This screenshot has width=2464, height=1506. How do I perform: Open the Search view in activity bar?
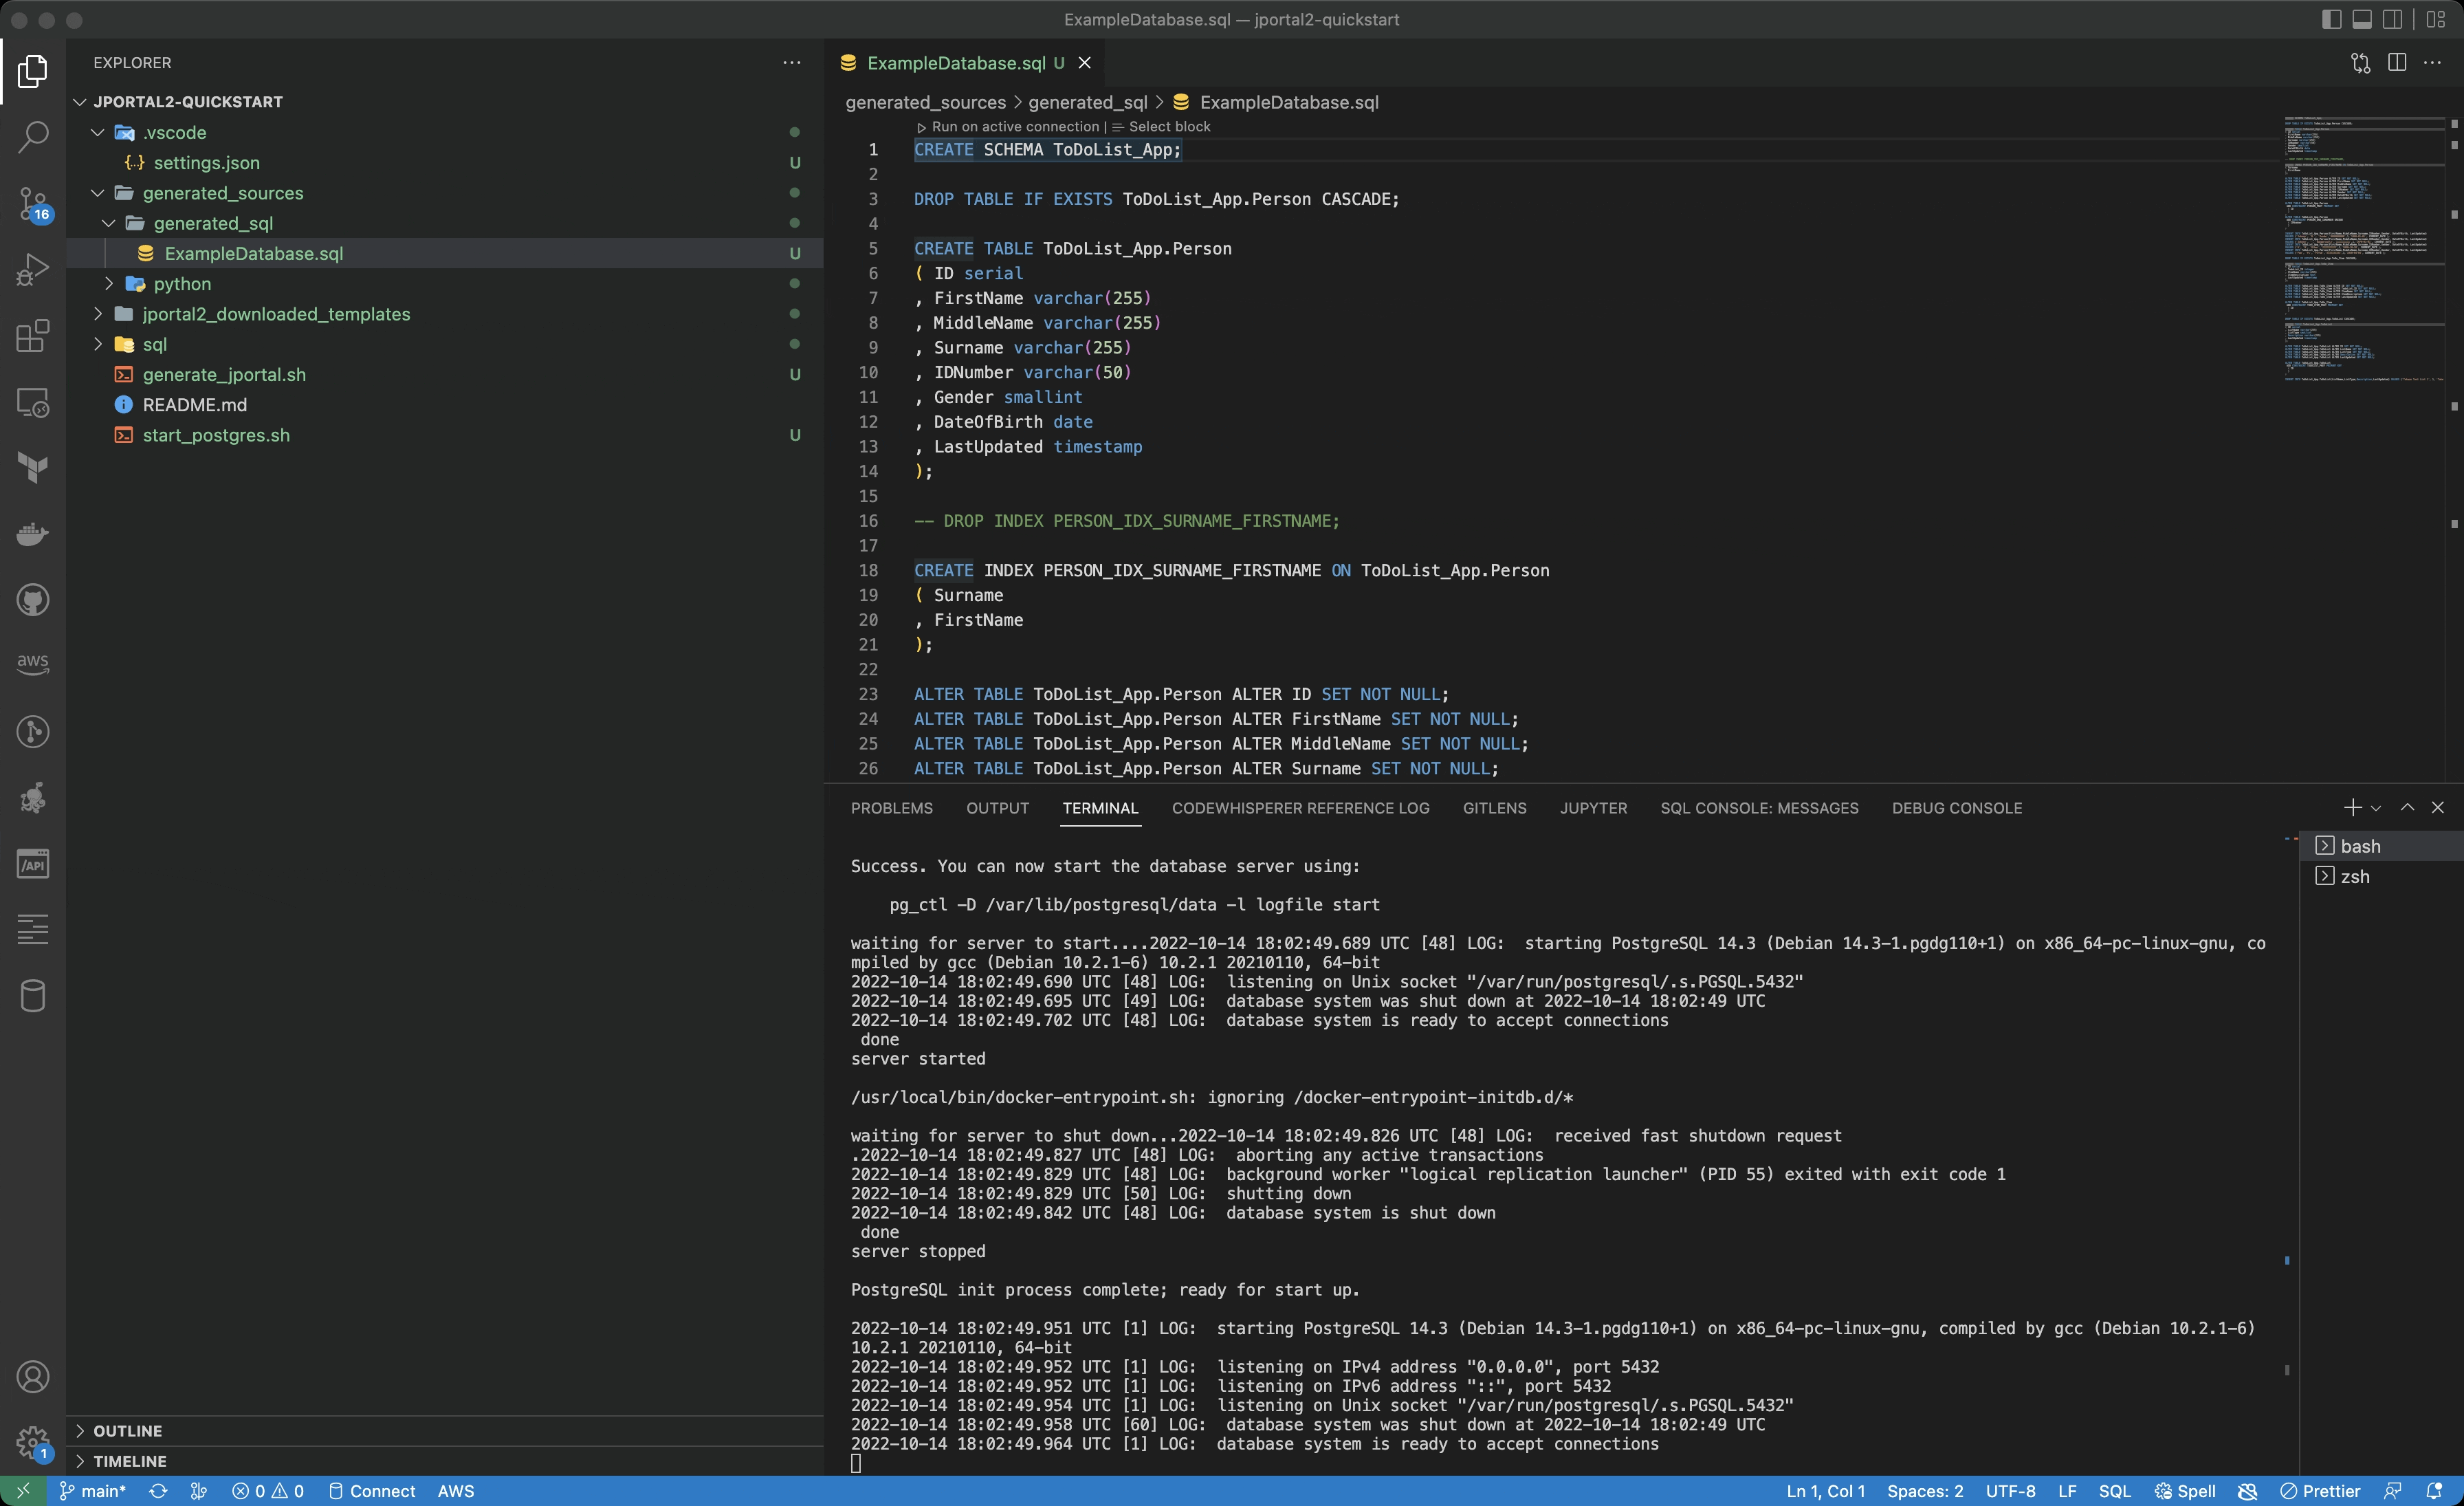(x=33, y=137)
